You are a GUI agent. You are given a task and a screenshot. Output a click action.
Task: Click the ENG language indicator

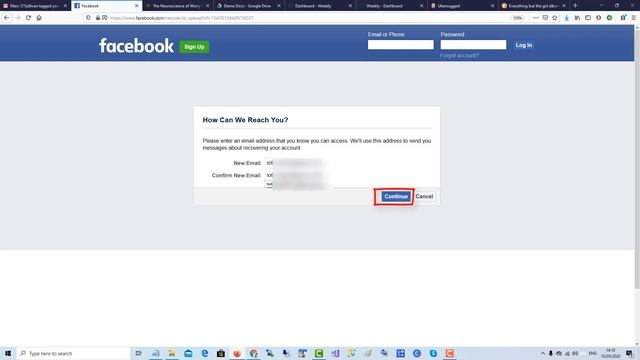(592, 353)
